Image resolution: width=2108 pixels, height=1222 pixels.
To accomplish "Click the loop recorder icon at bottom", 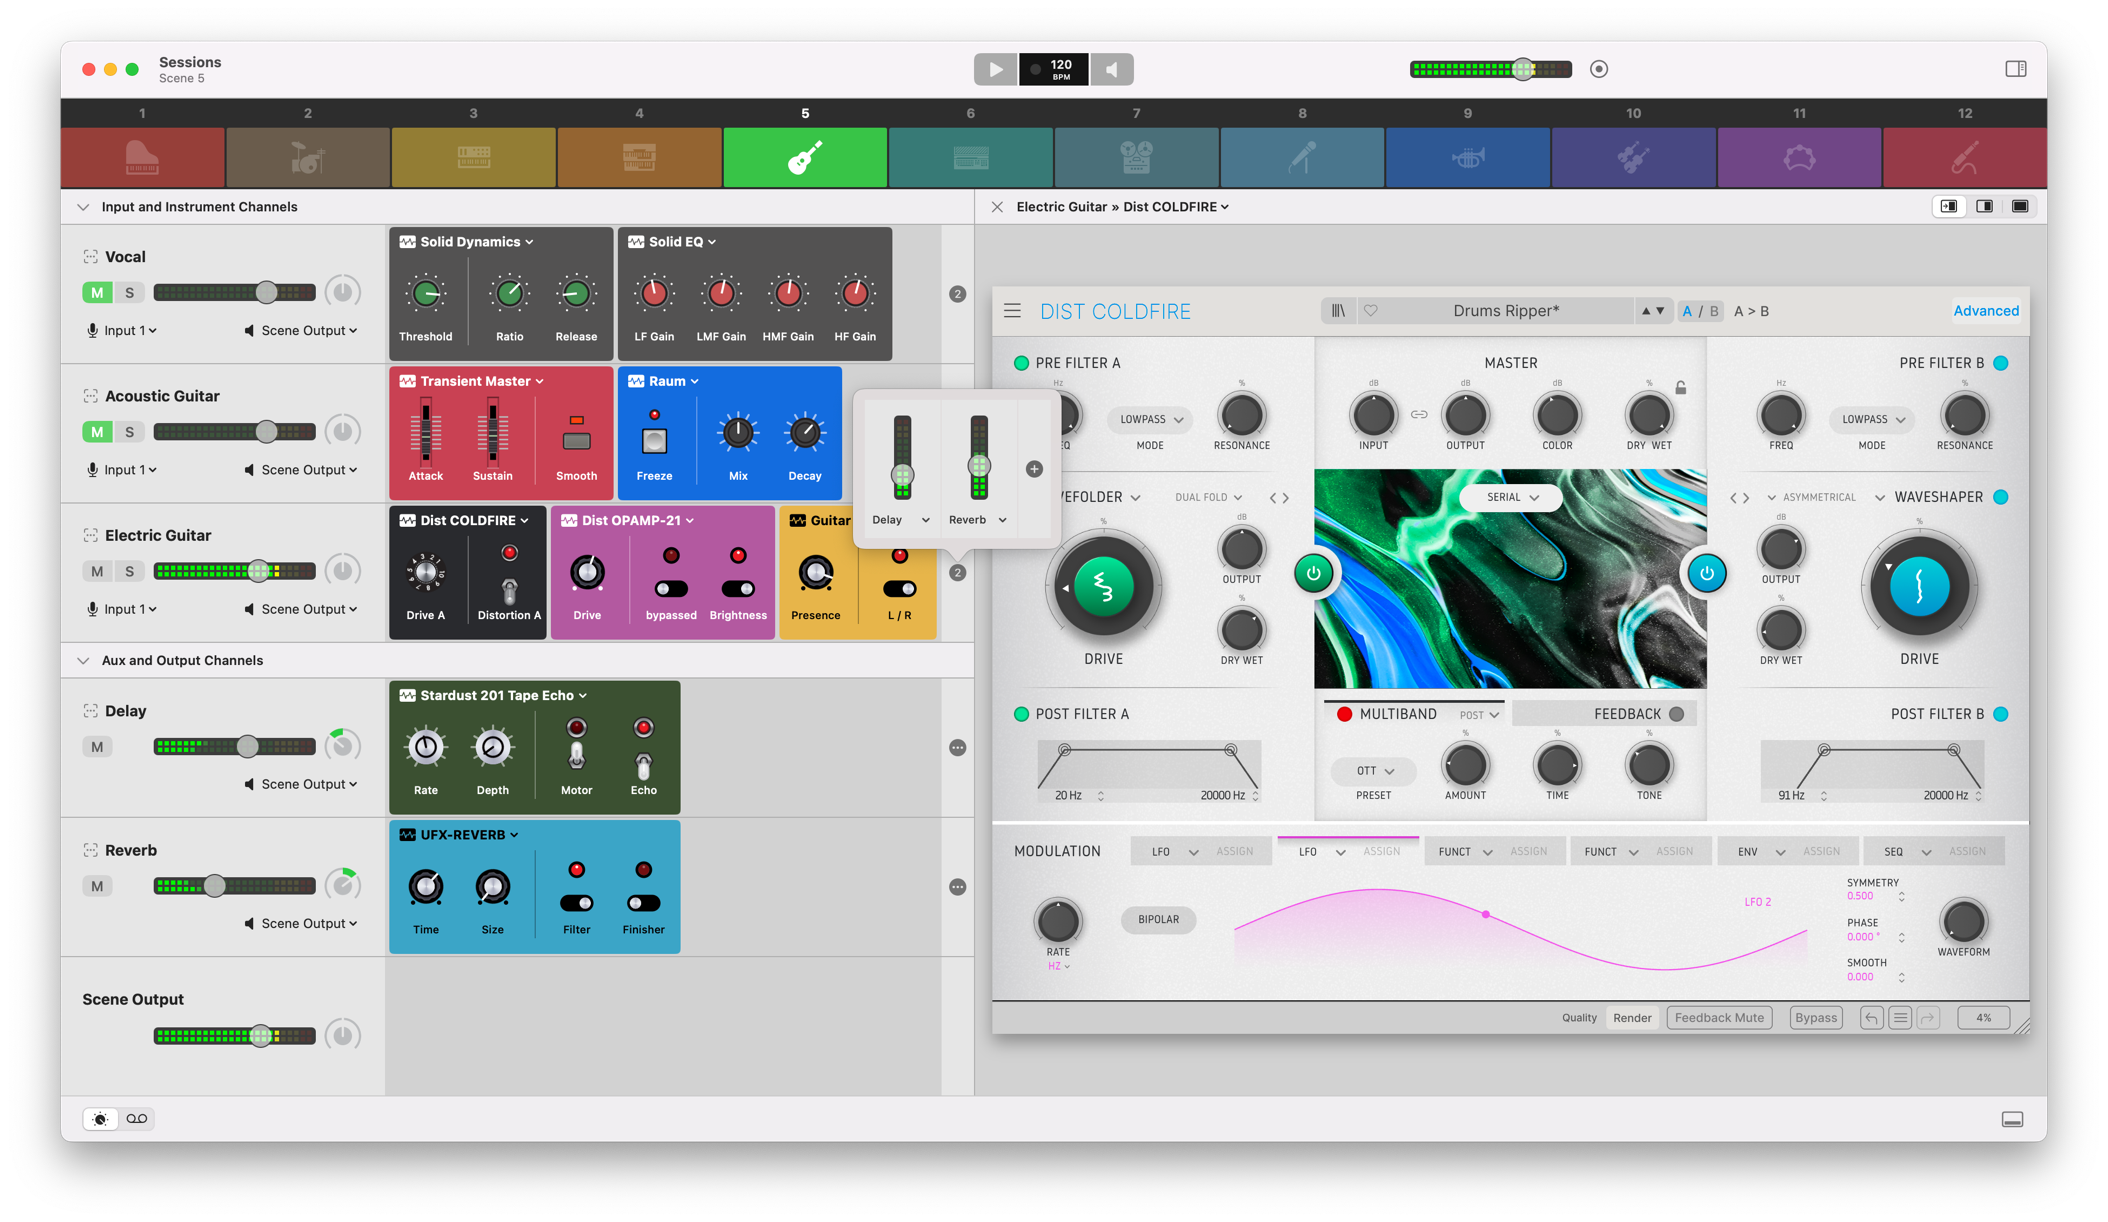I will 137,1119.
